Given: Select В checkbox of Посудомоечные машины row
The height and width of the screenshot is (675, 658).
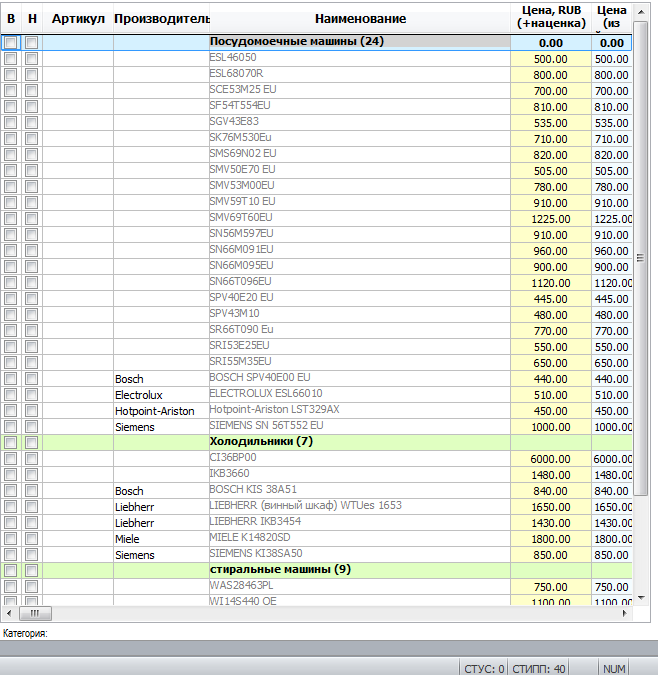Looking at the screenshot, I should (11, 42).
